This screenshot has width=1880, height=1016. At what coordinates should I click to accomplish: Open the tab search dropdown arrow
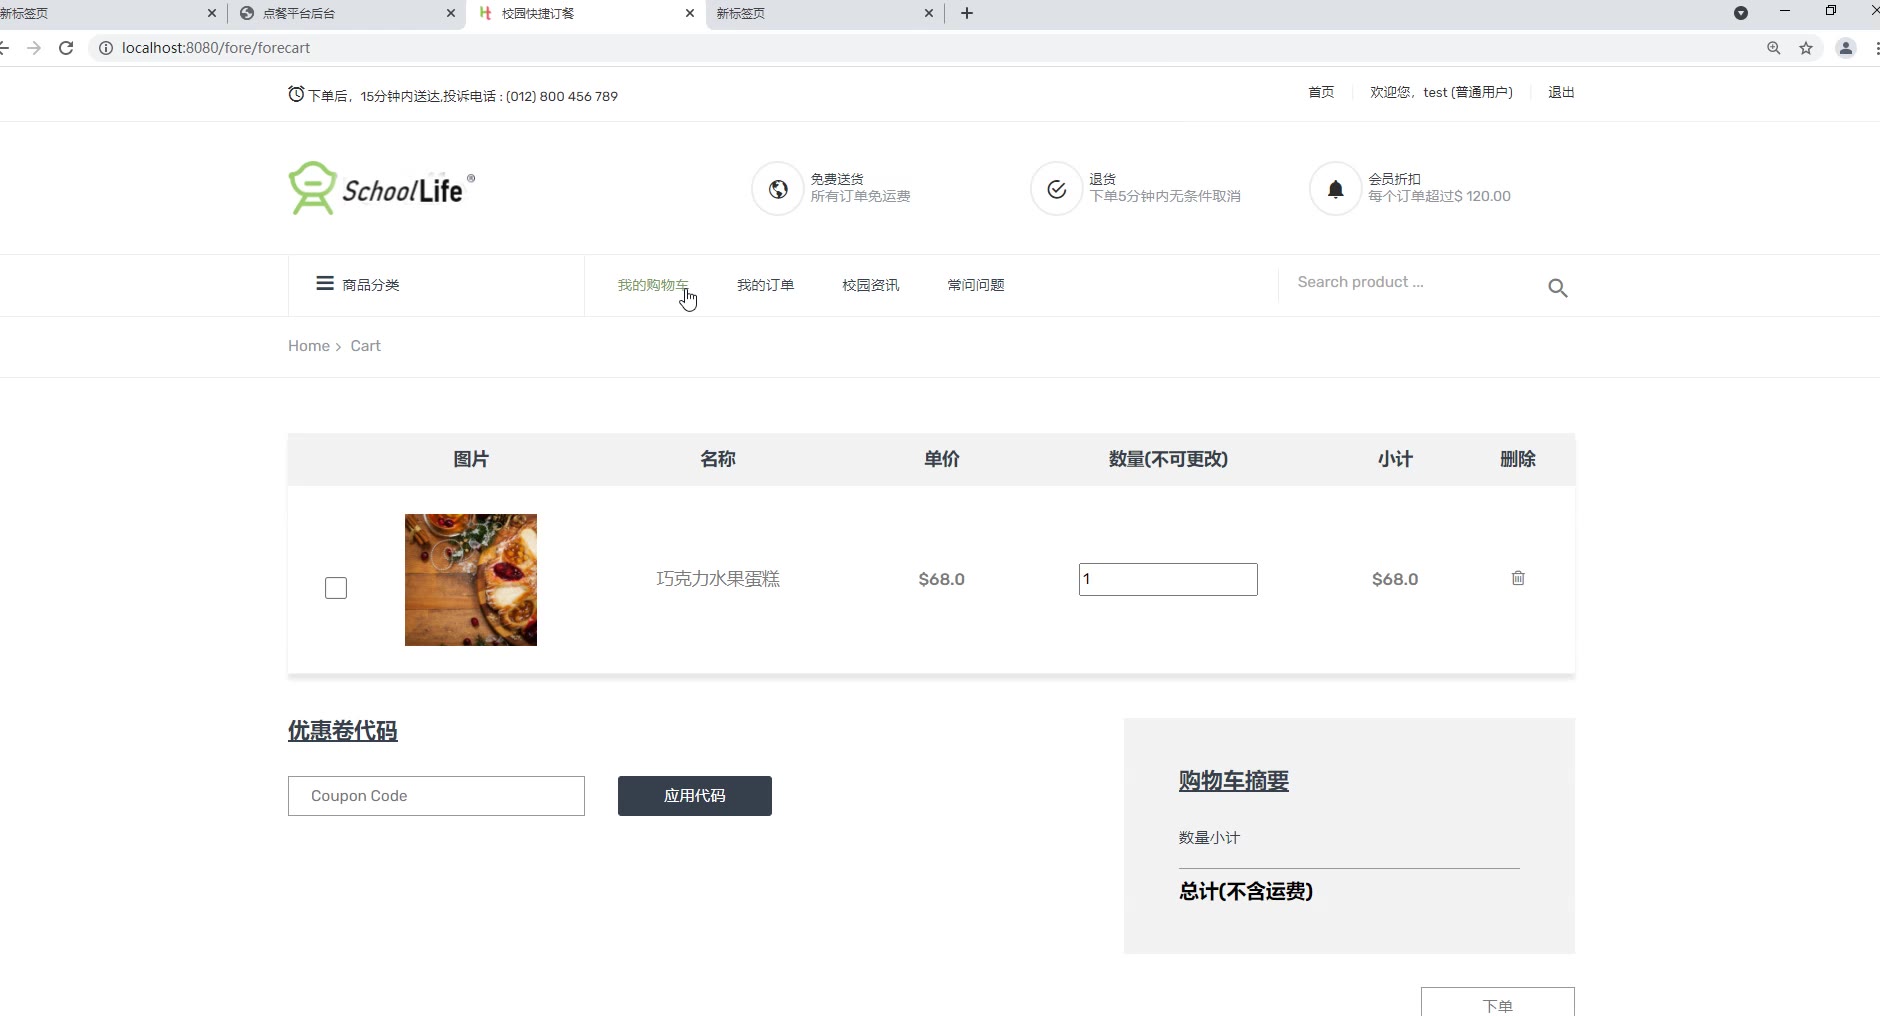coord(1741,13)
